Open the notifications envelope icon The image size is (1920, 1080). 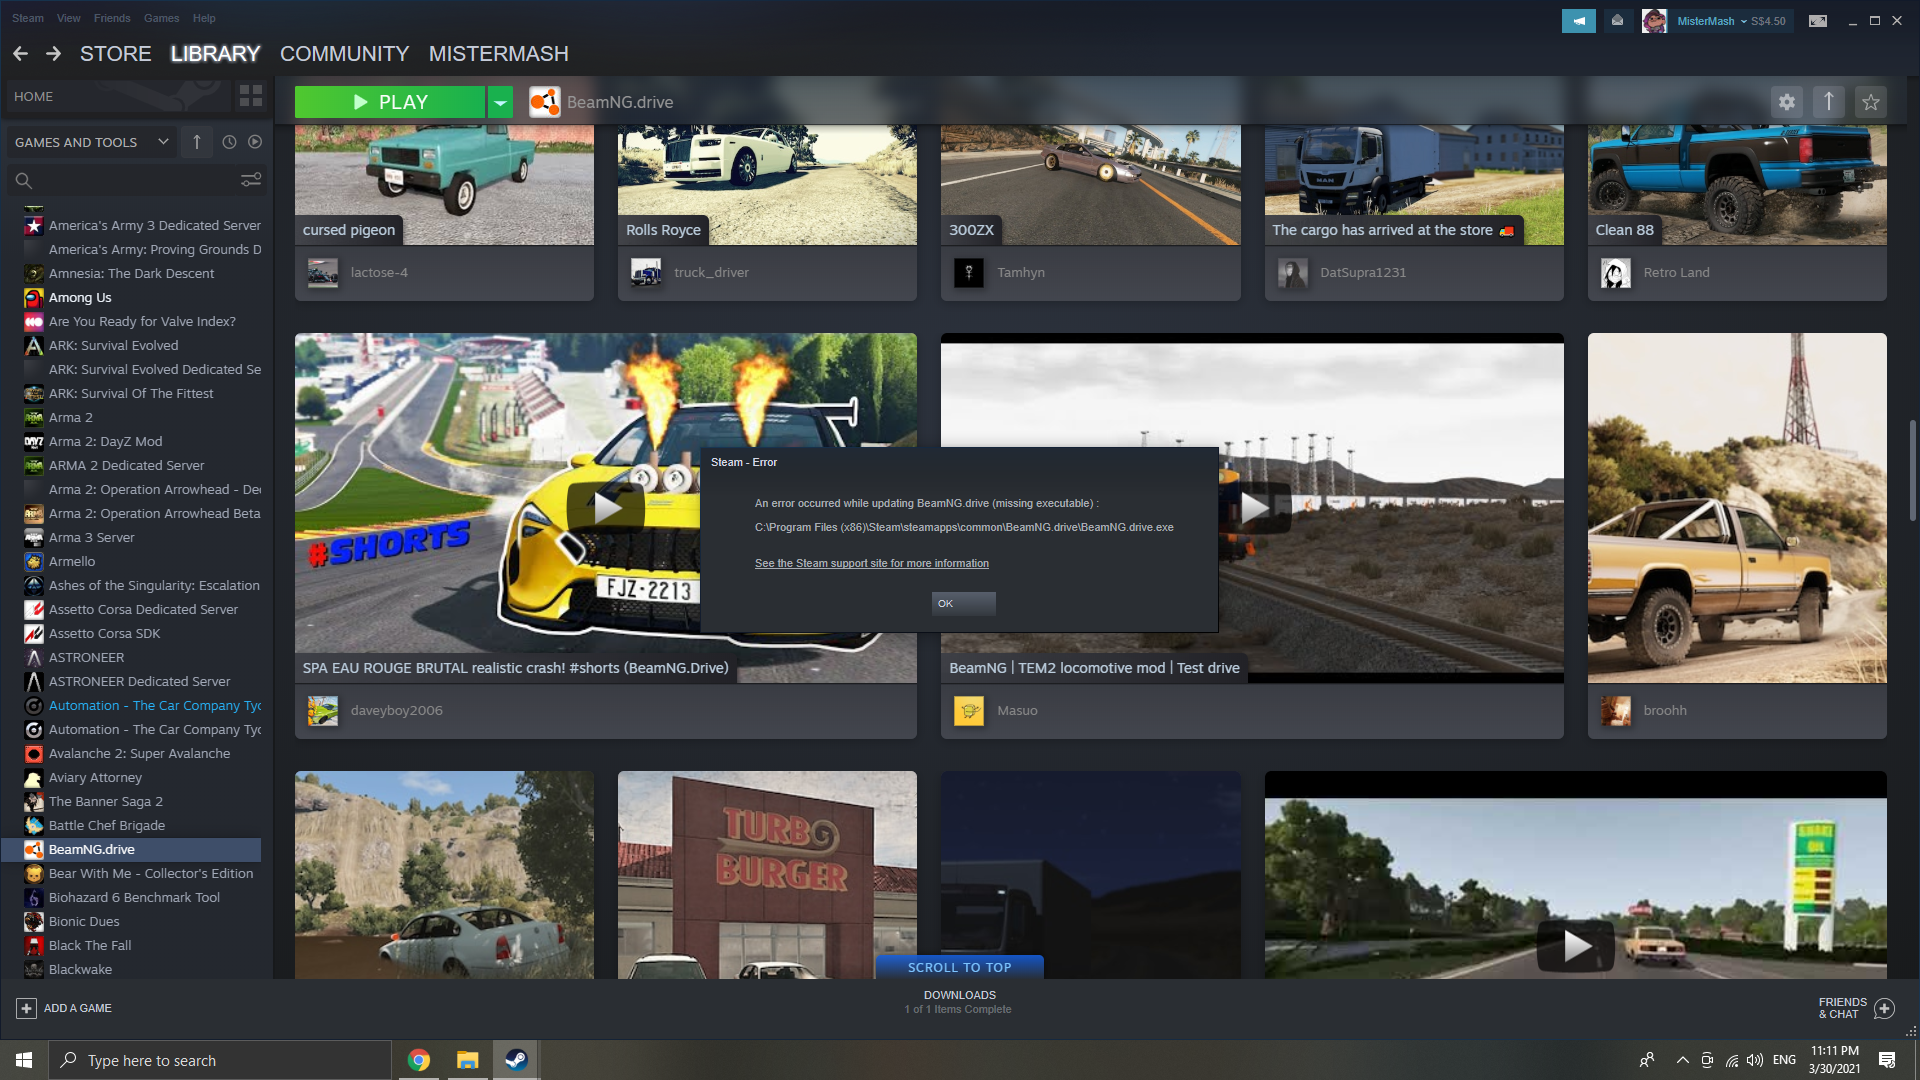(x=1617, y=21)
